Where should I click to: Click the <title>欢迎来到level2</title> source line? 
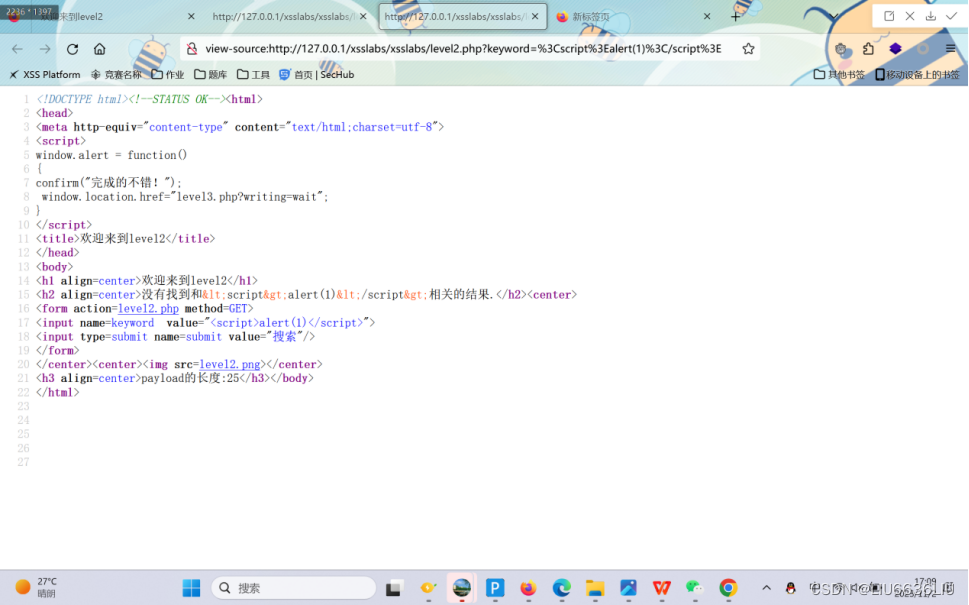coord(125,239)
